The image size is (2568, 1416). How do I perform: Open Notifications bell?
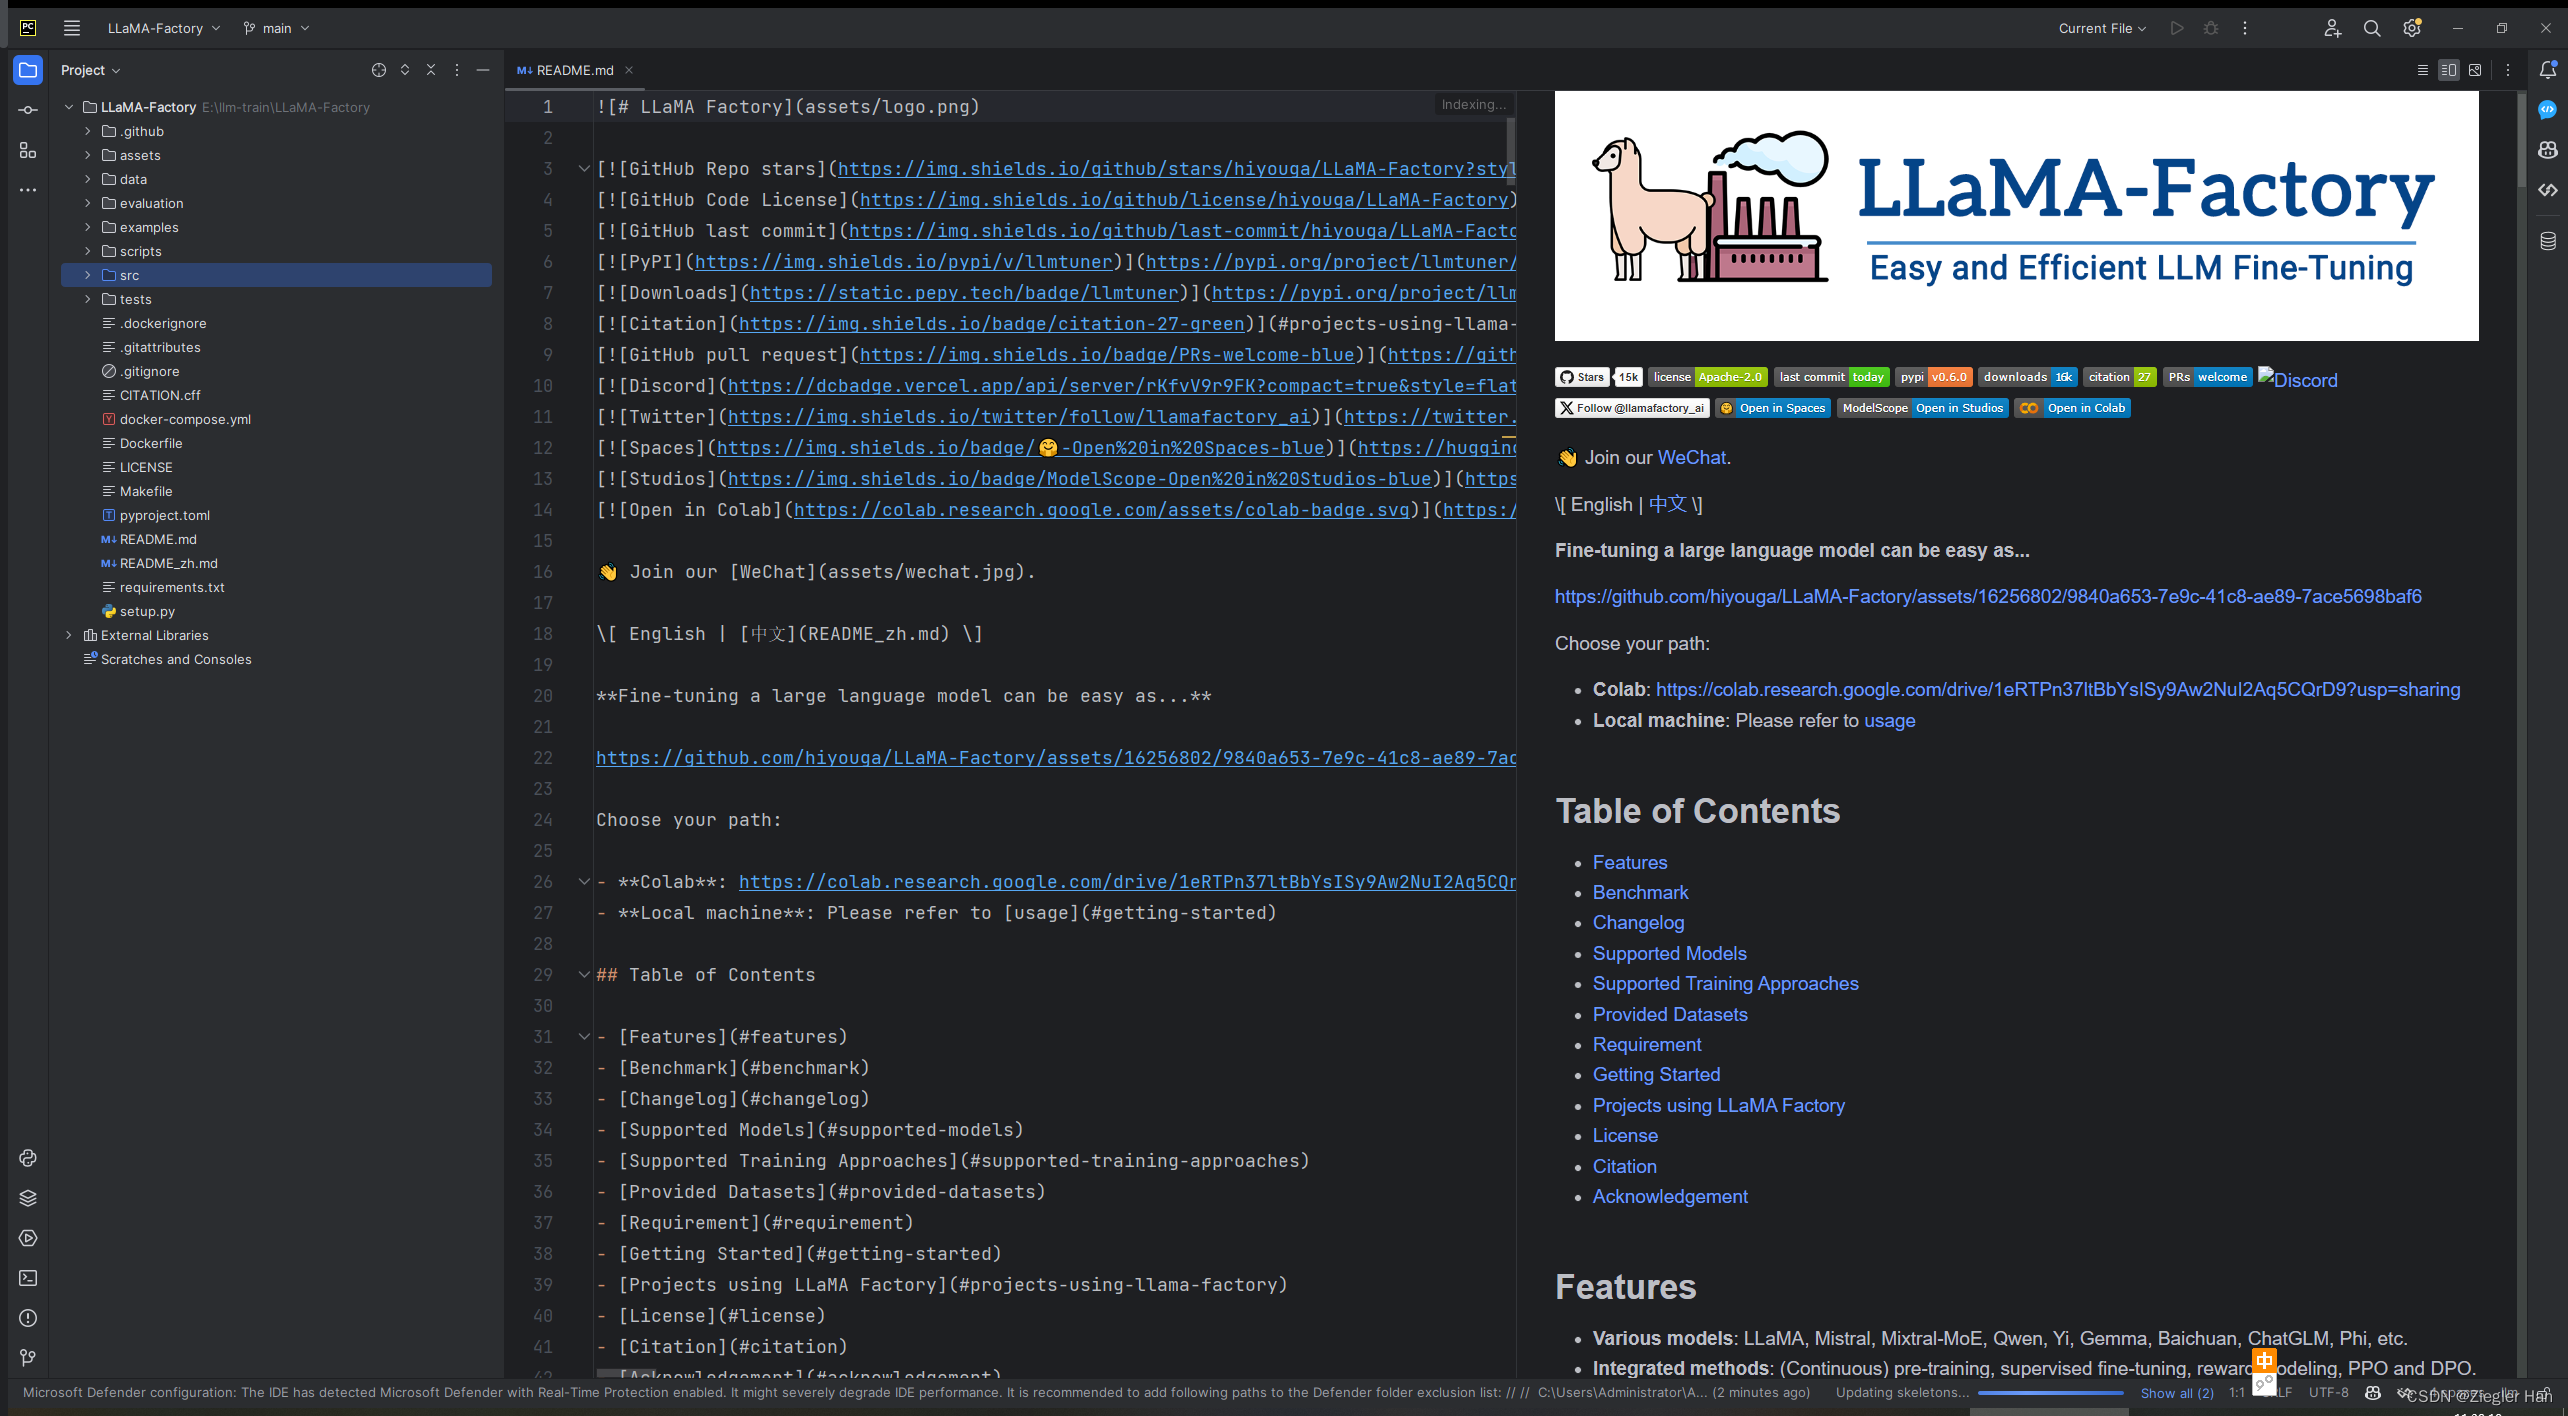(2547, 70)
